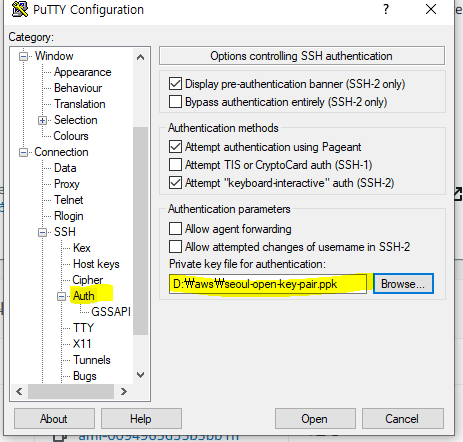Click the vertical scrollbar thumb of category tree
Viewport: 463px width, 442px height.
[x=141, y=231]
